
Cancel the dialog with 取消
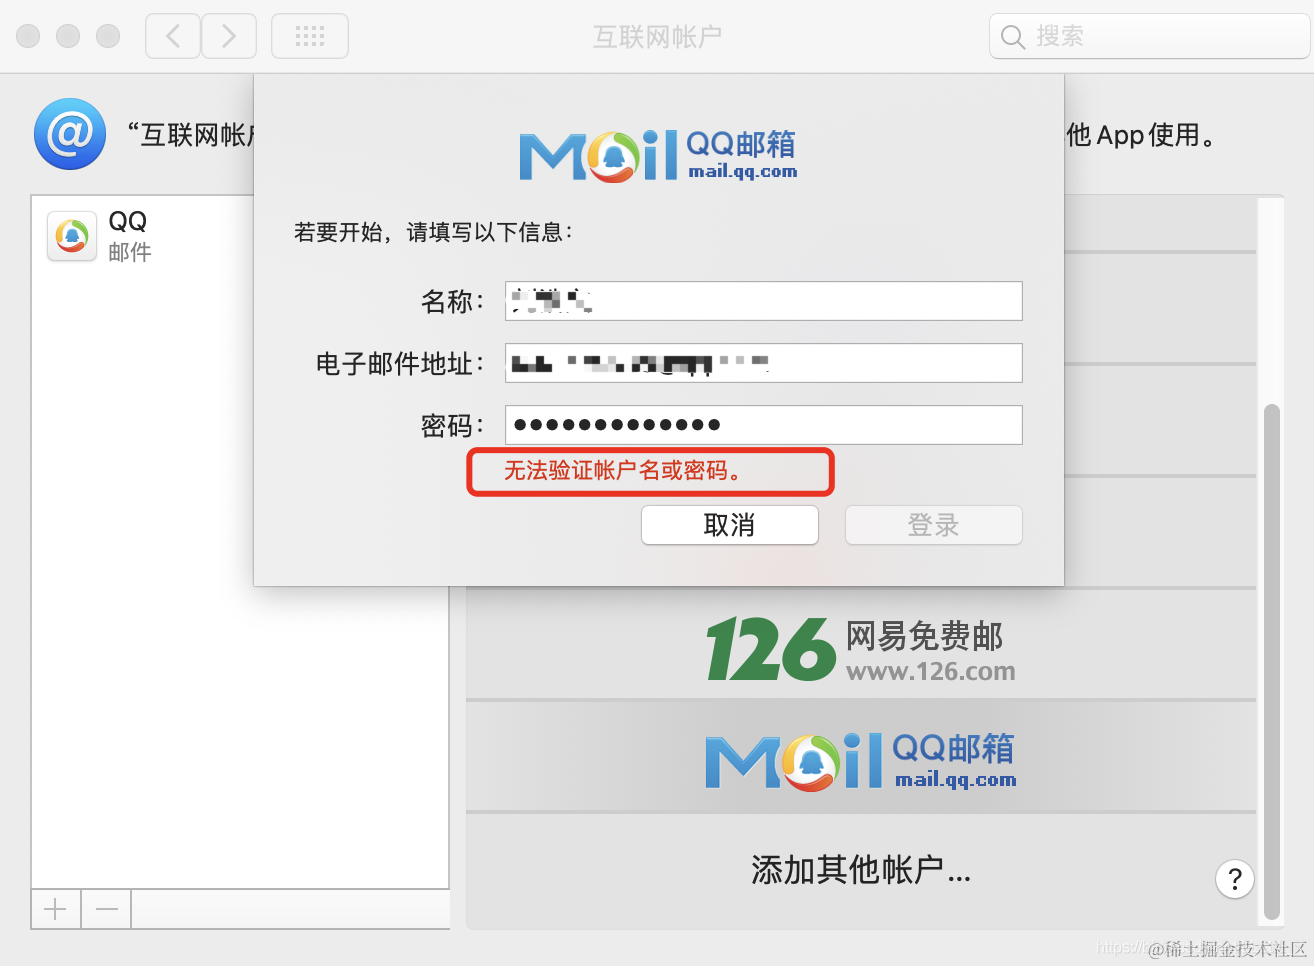pos(730,525)
